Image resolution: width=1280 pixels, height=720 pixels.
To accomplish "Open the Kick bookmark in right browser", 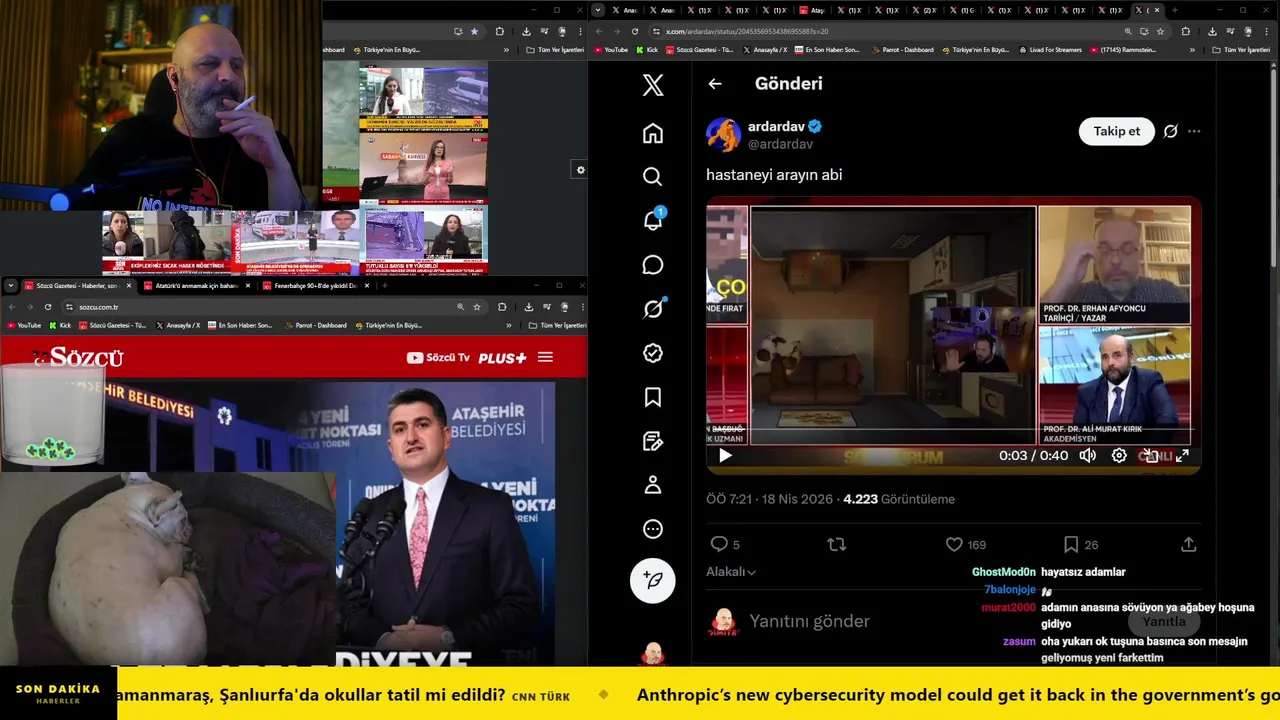I will point(646,49).
